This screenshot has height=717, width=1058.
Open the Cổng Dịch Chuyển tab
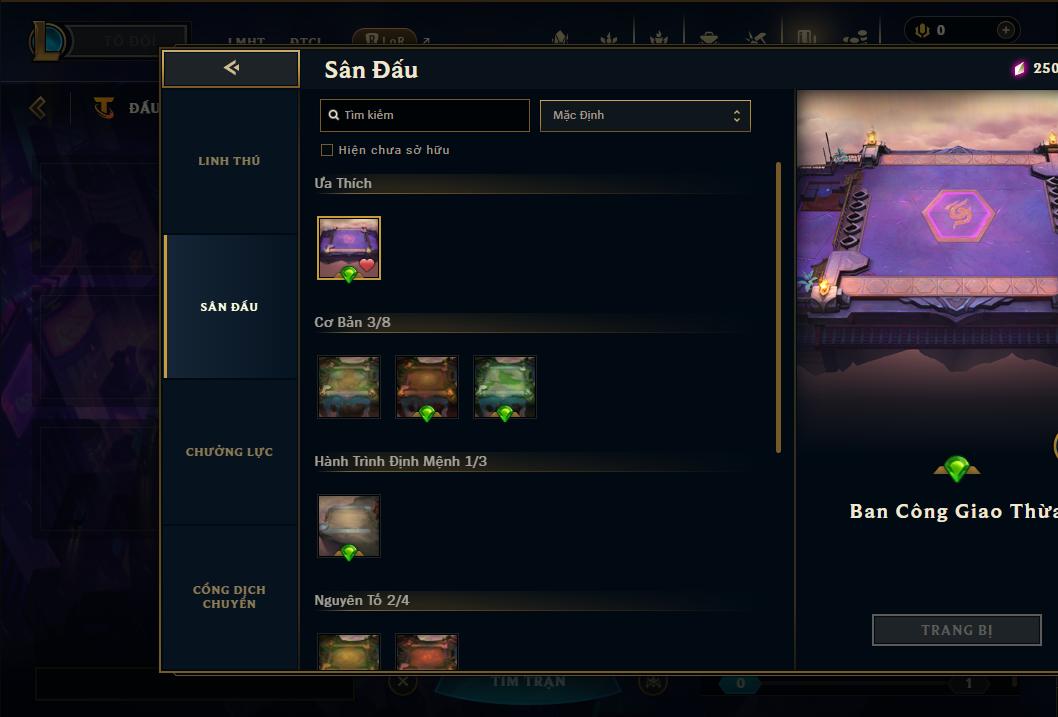coord(229,597)
